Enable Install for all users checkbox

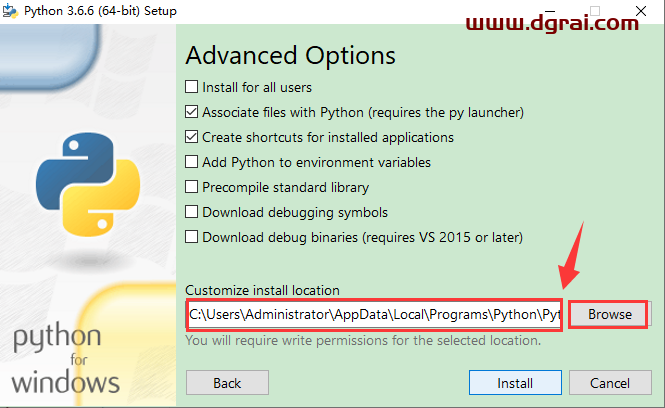191,87
